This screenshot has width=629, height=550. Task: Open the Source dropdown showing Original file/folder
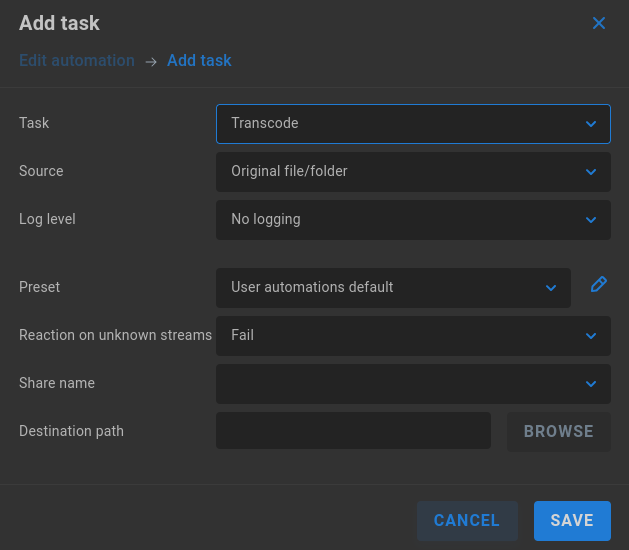coord(413,172)
